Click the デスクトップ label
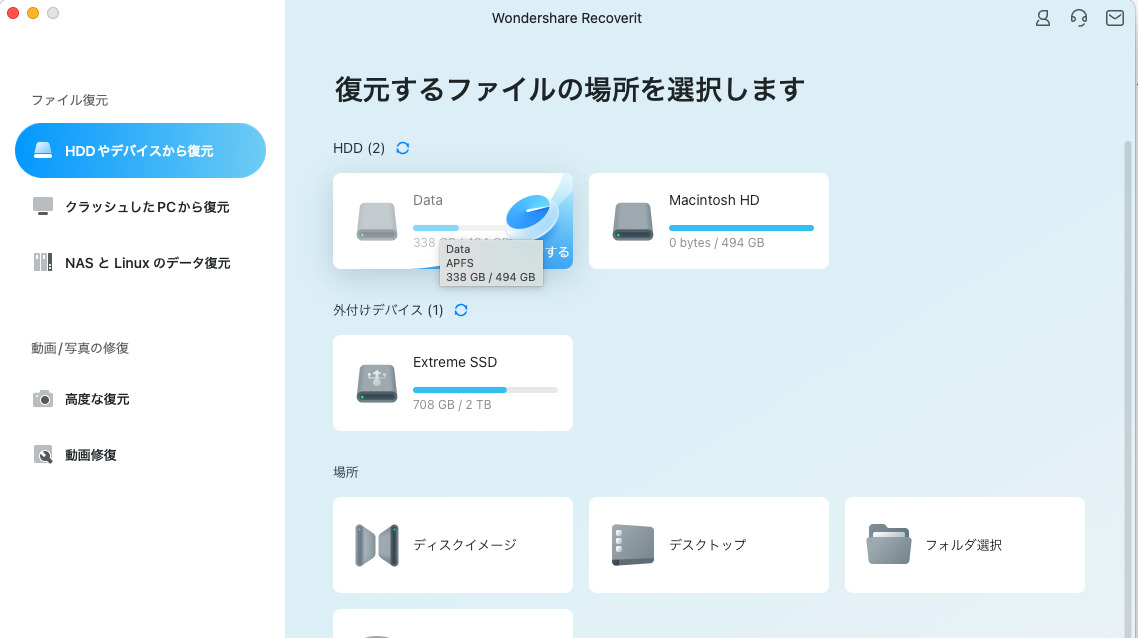Image resolution: width=1138 pixels, height=638 pixels. (708, 545)
